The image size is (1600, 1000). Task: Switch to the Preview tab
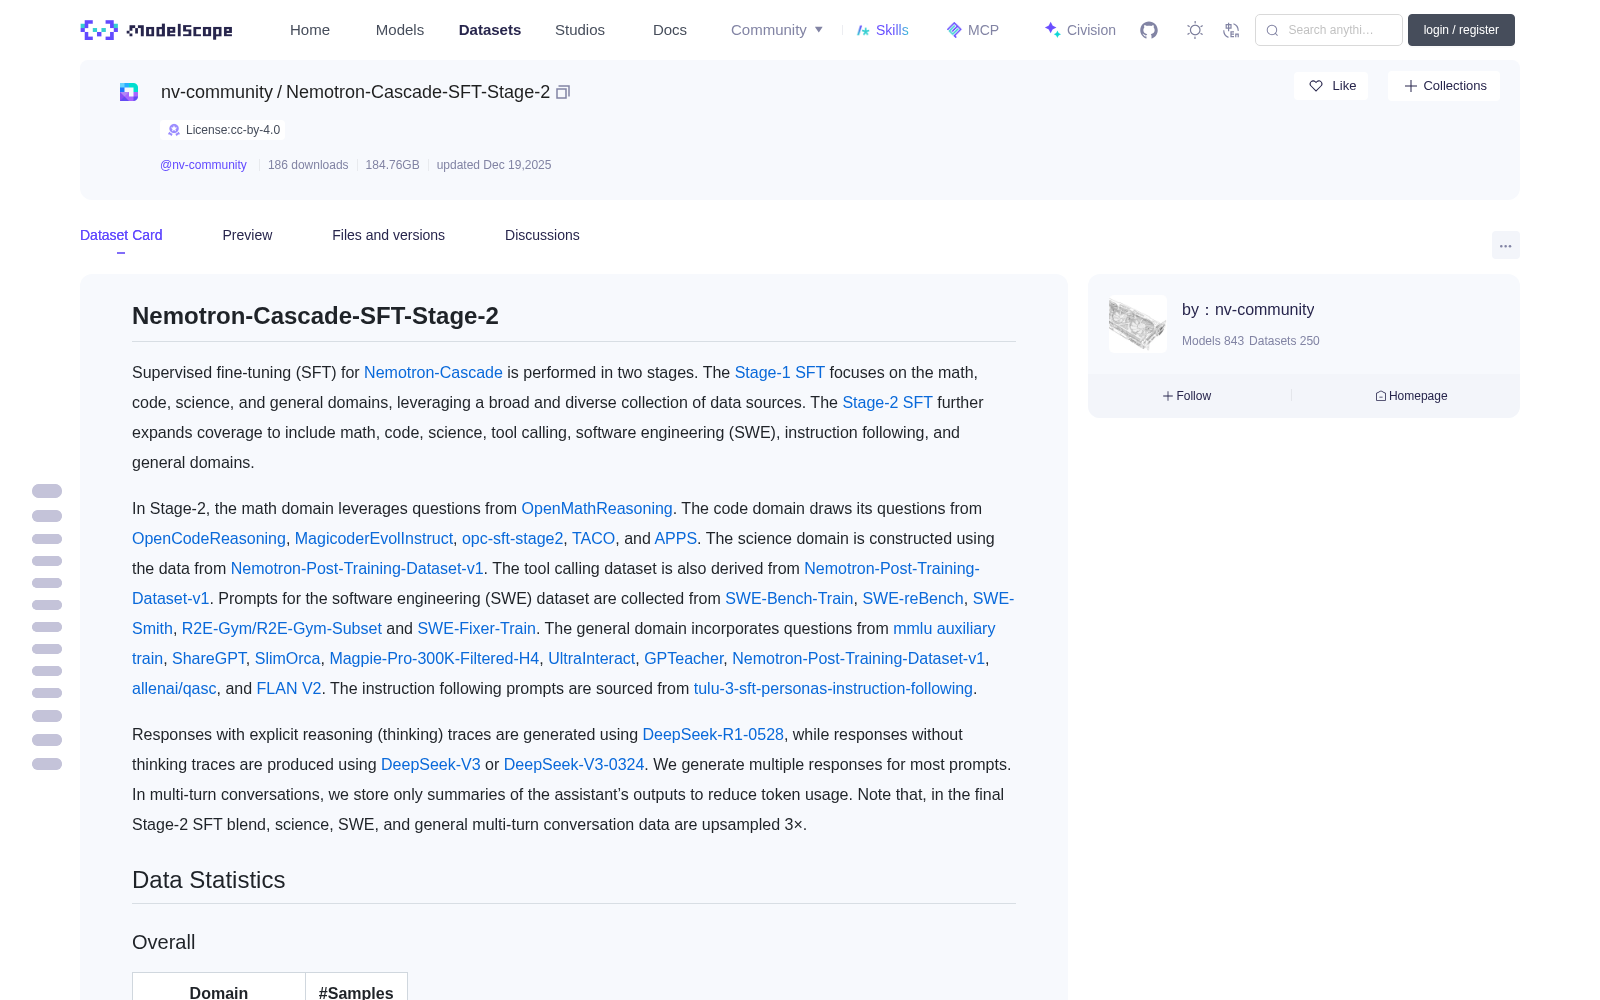click(x=247, y=235)
